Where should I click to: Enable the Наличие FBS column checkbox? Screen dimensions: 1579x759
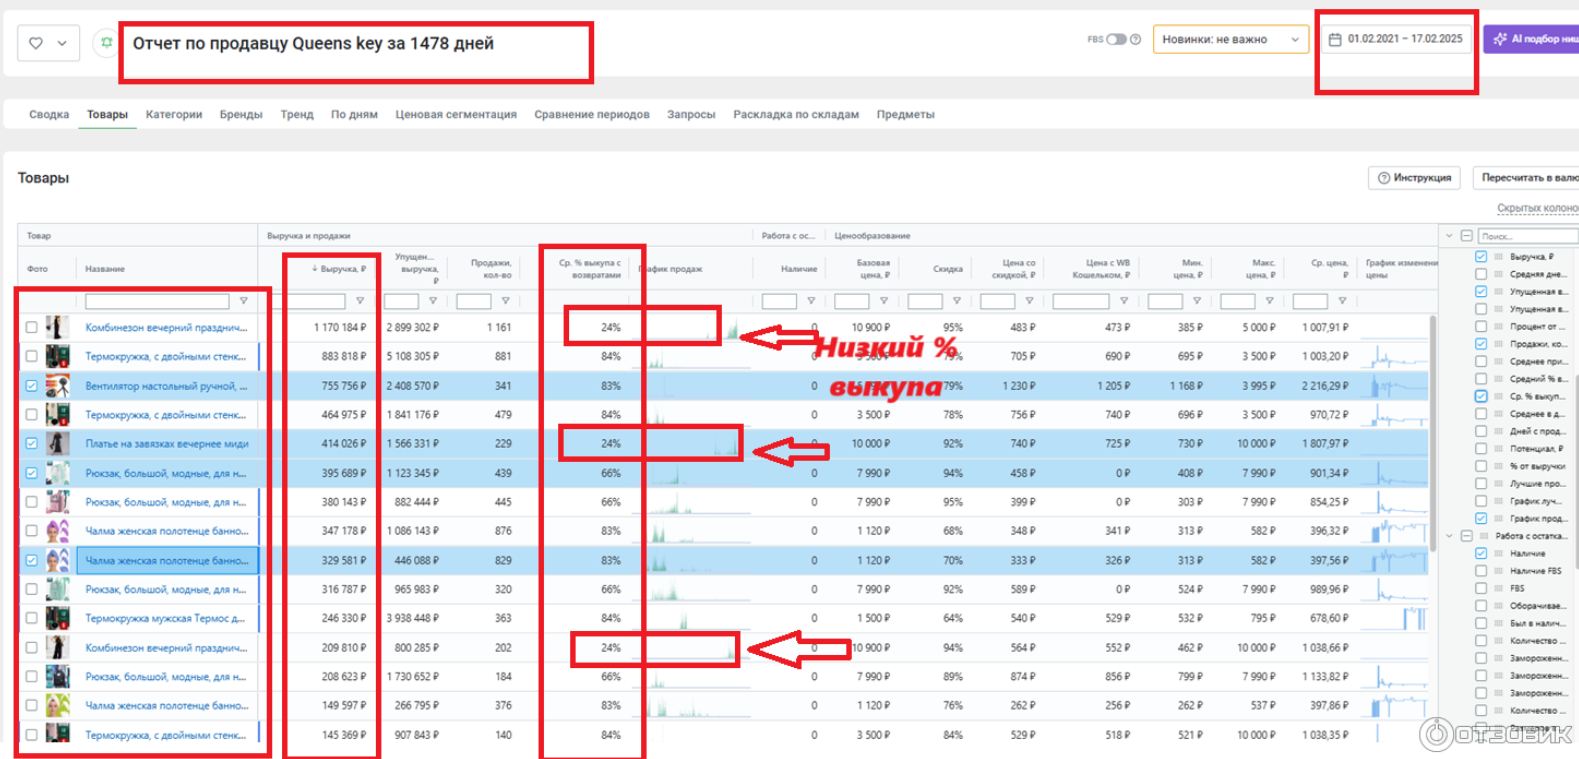click(1481, 571)
